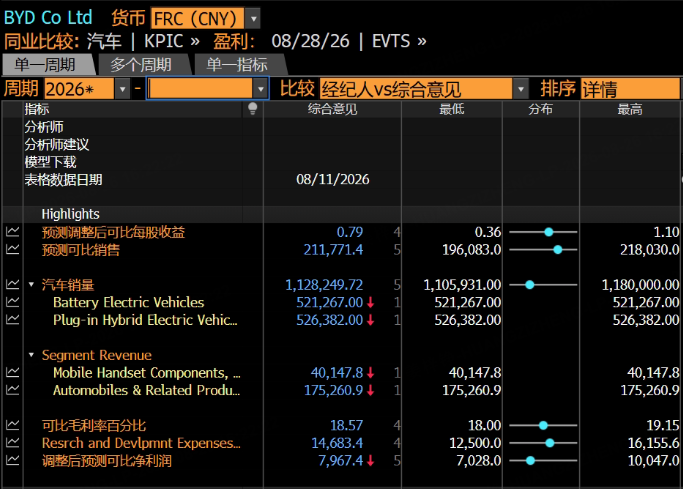This screenshot has width=683, height=489.
Task: Open the 比较 经纪人vs综合意见 dropdown arrow
Action: 521,89
